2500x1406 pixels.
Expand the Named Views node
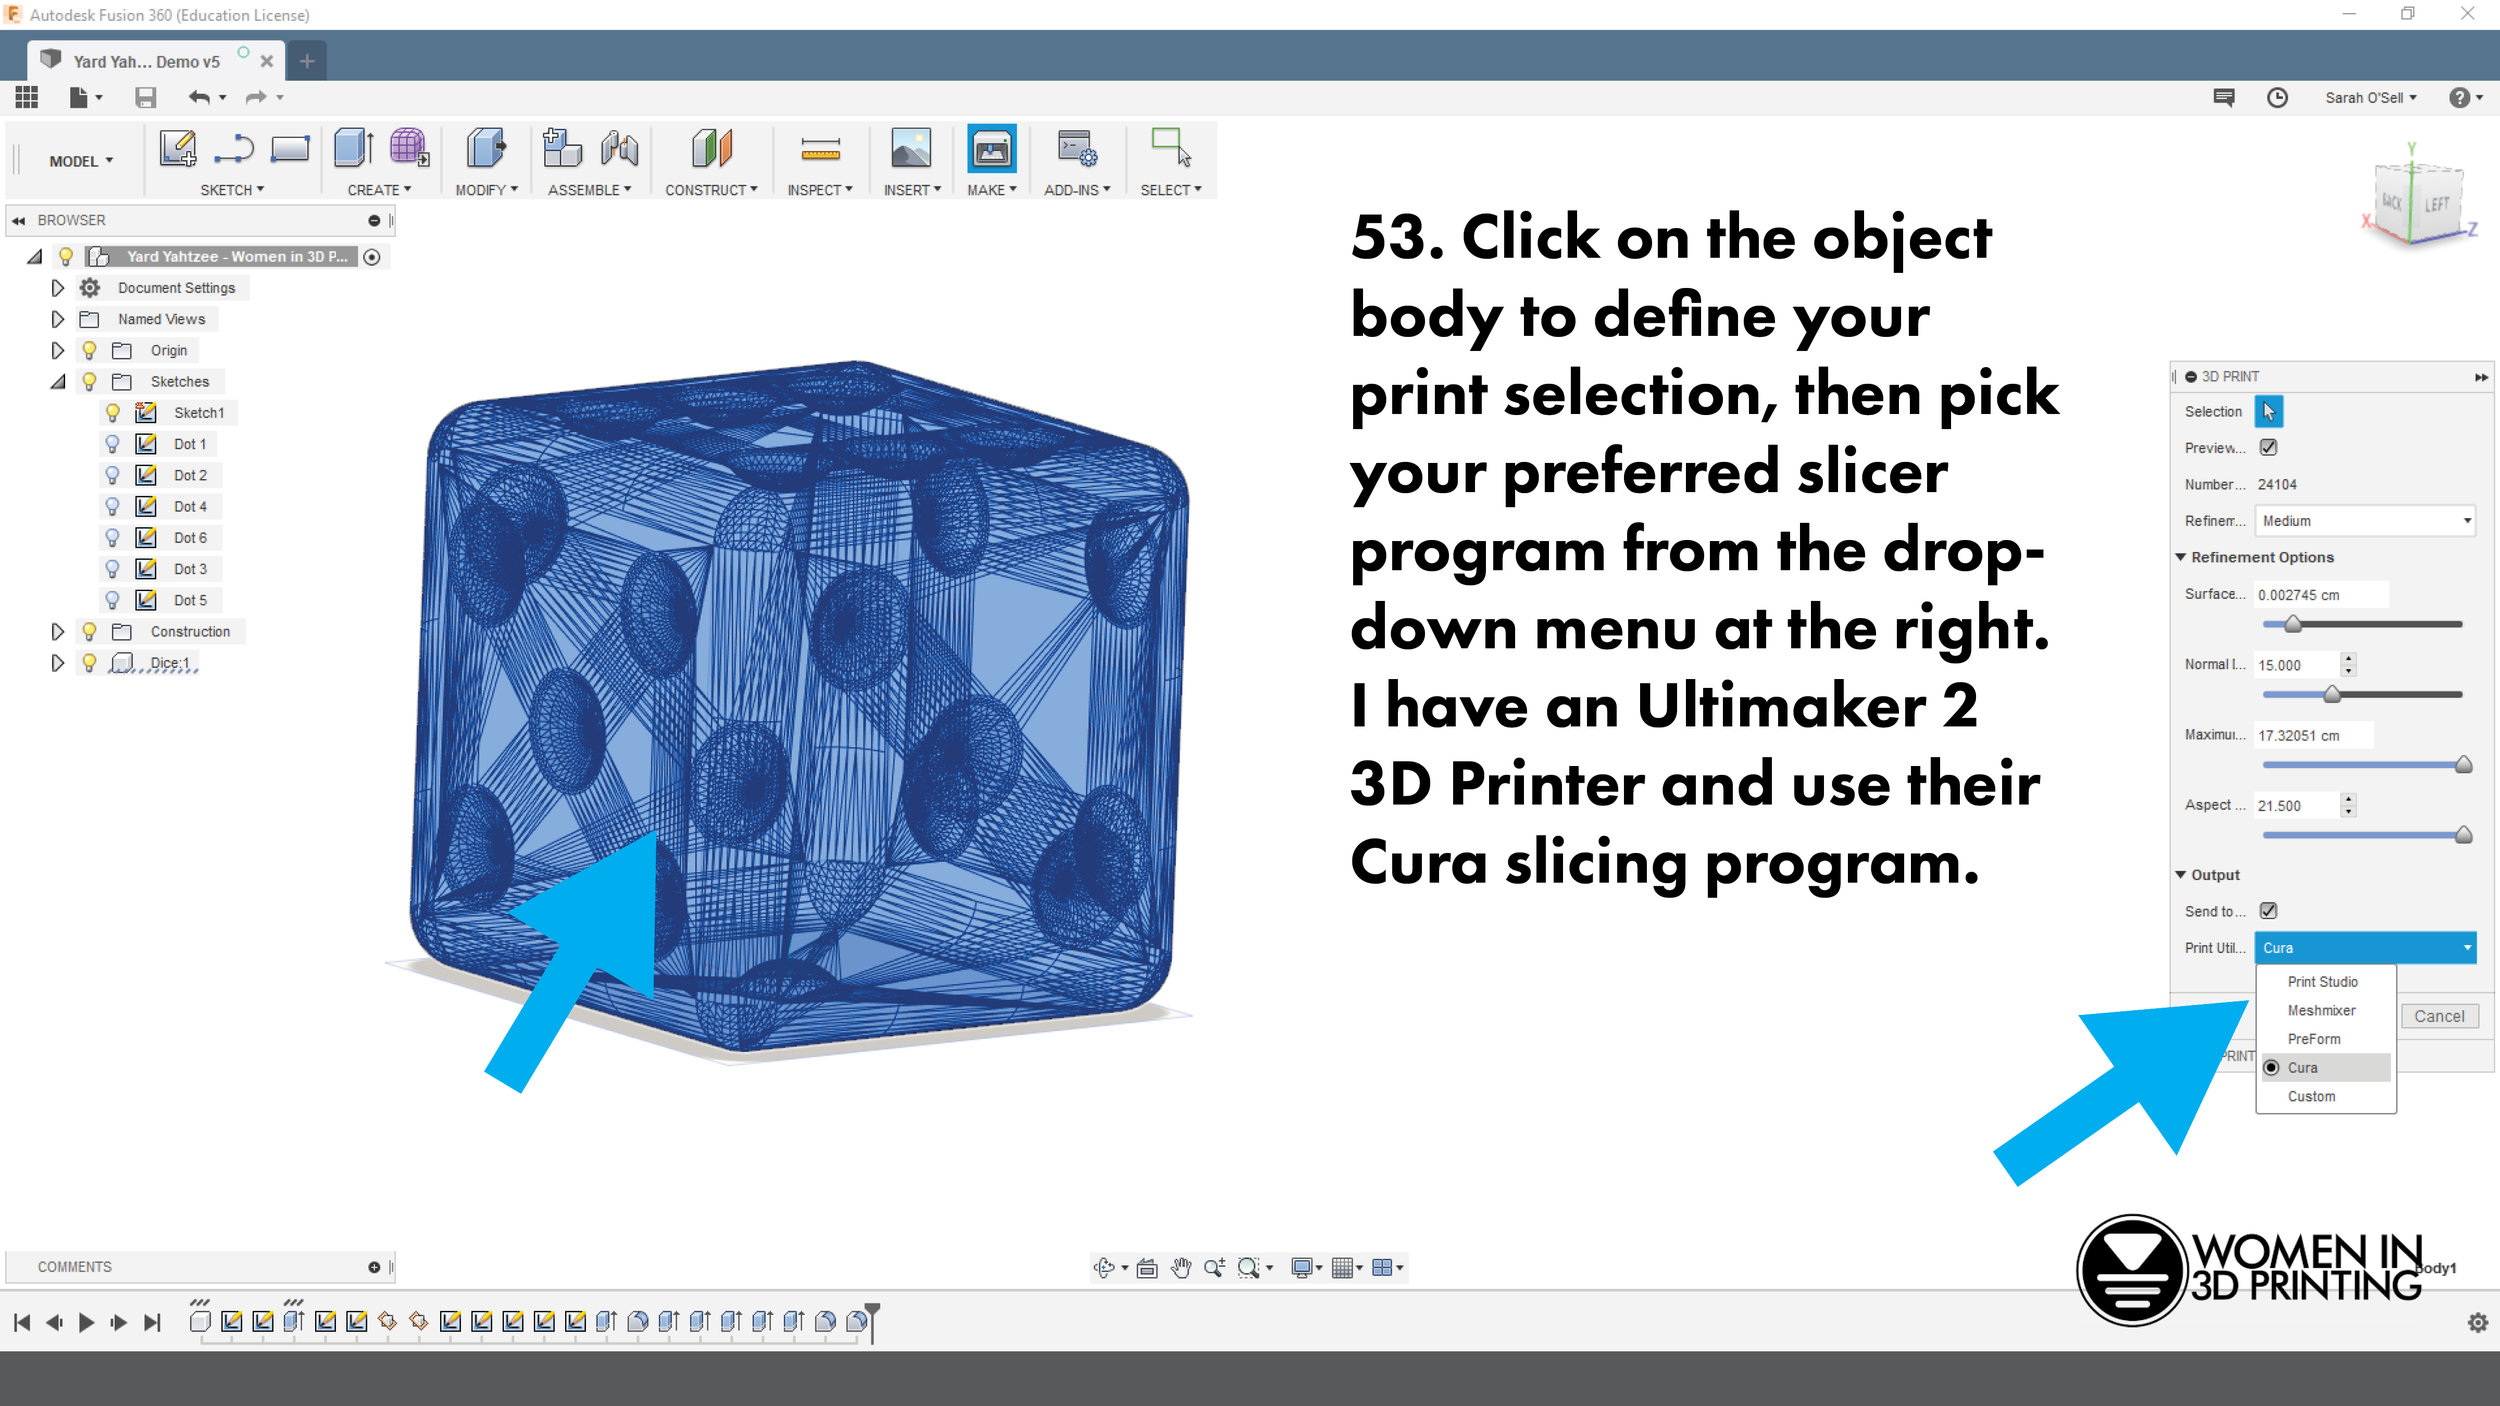pyautogui.click(x=57, y=319)
